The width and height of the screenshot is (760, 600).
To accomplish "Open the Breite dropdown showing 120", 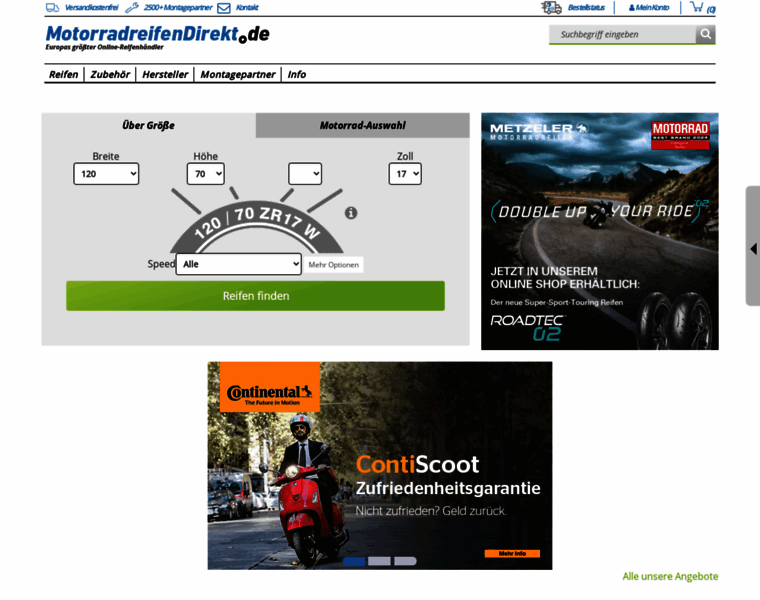I will pos(106,174).
